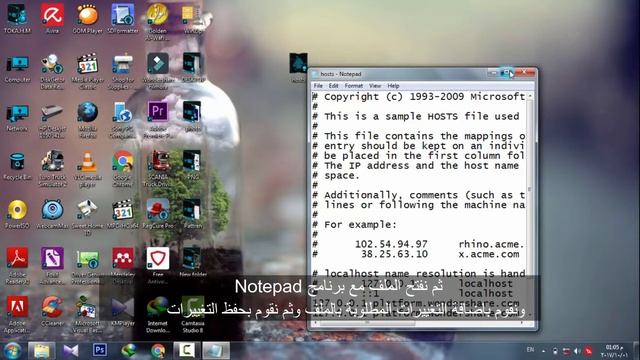This screenshot has height=360, width=640.
Task: Launch Media Player Classic desktop shortcut
Action: click(x=87, y=71)
